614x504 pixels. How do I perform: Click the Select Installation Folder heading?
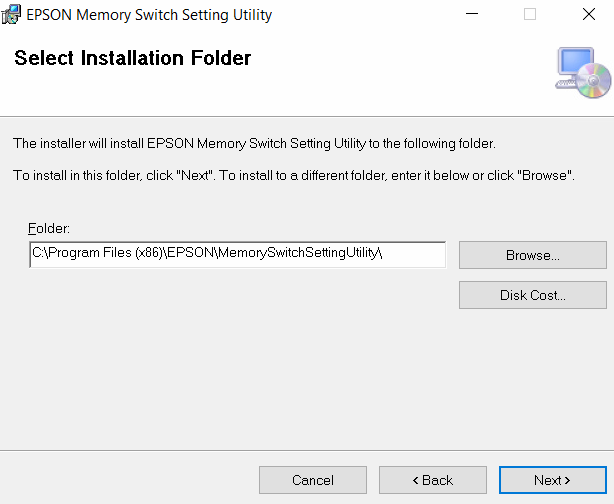point(132,59)
